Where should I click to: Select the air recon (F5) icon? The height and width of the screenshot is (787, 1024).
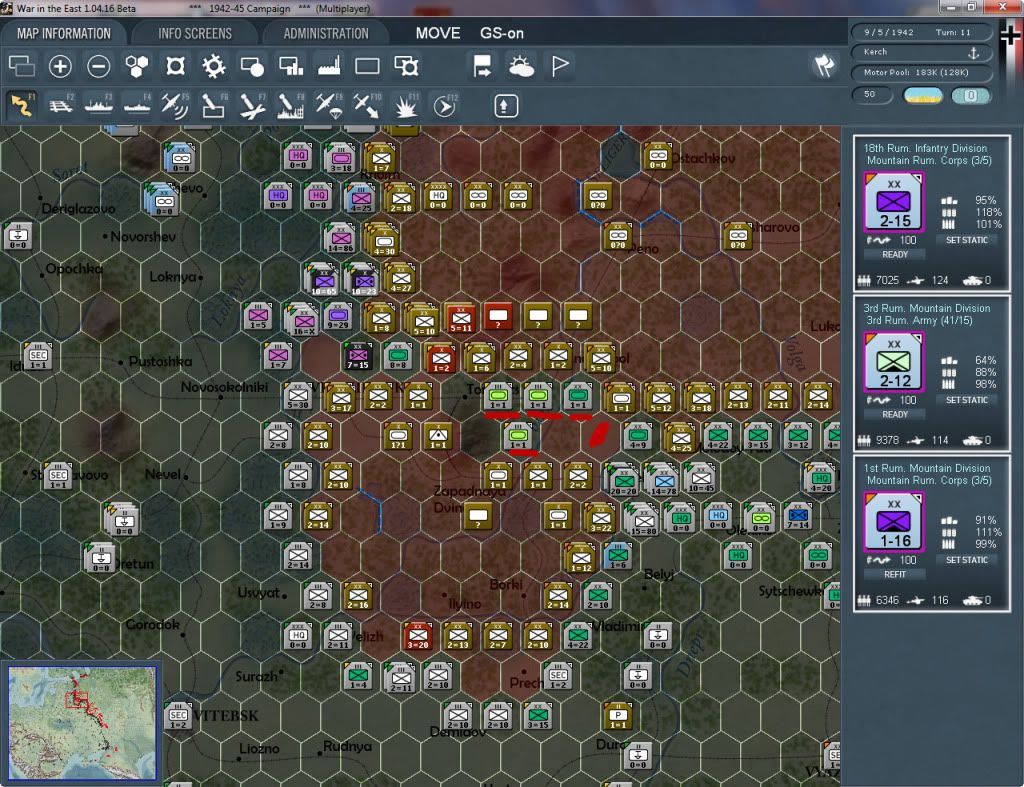pyautogui.click(x=175, y=105)
